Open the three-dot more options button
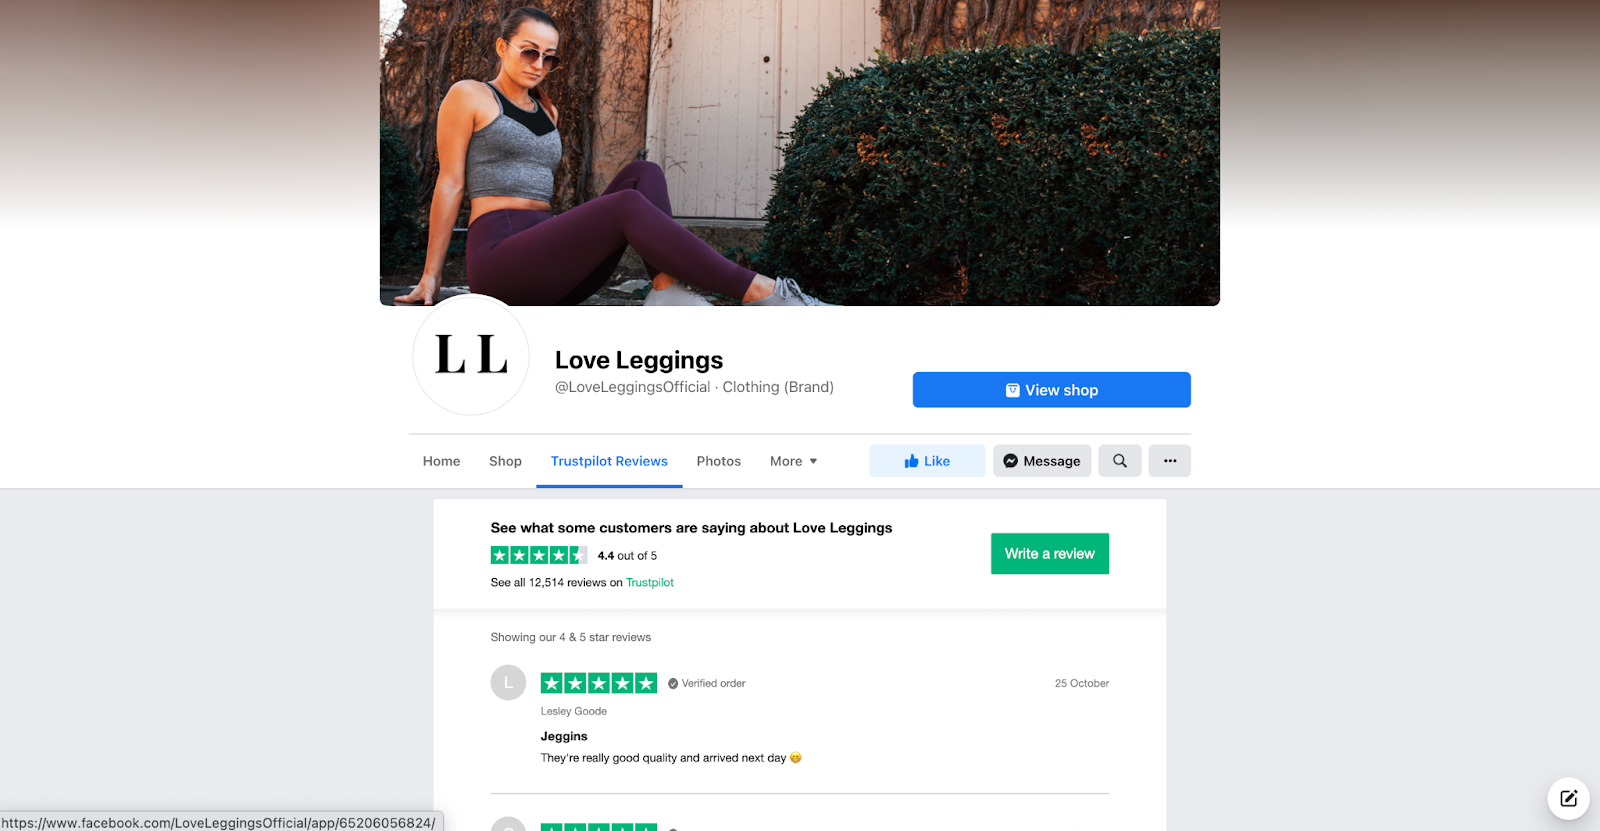1600x831 pixels. click(1170, 461)
